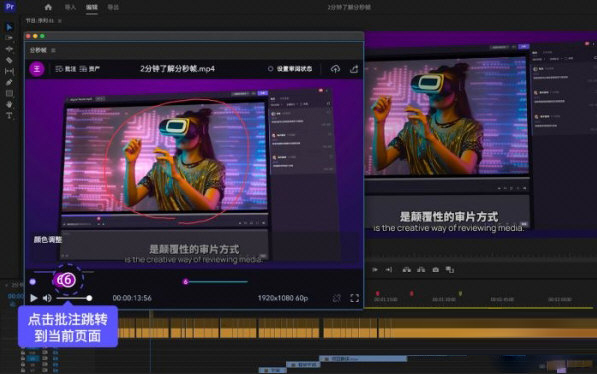Select the Selection arrow tool
597x374 pixels.
9,27
